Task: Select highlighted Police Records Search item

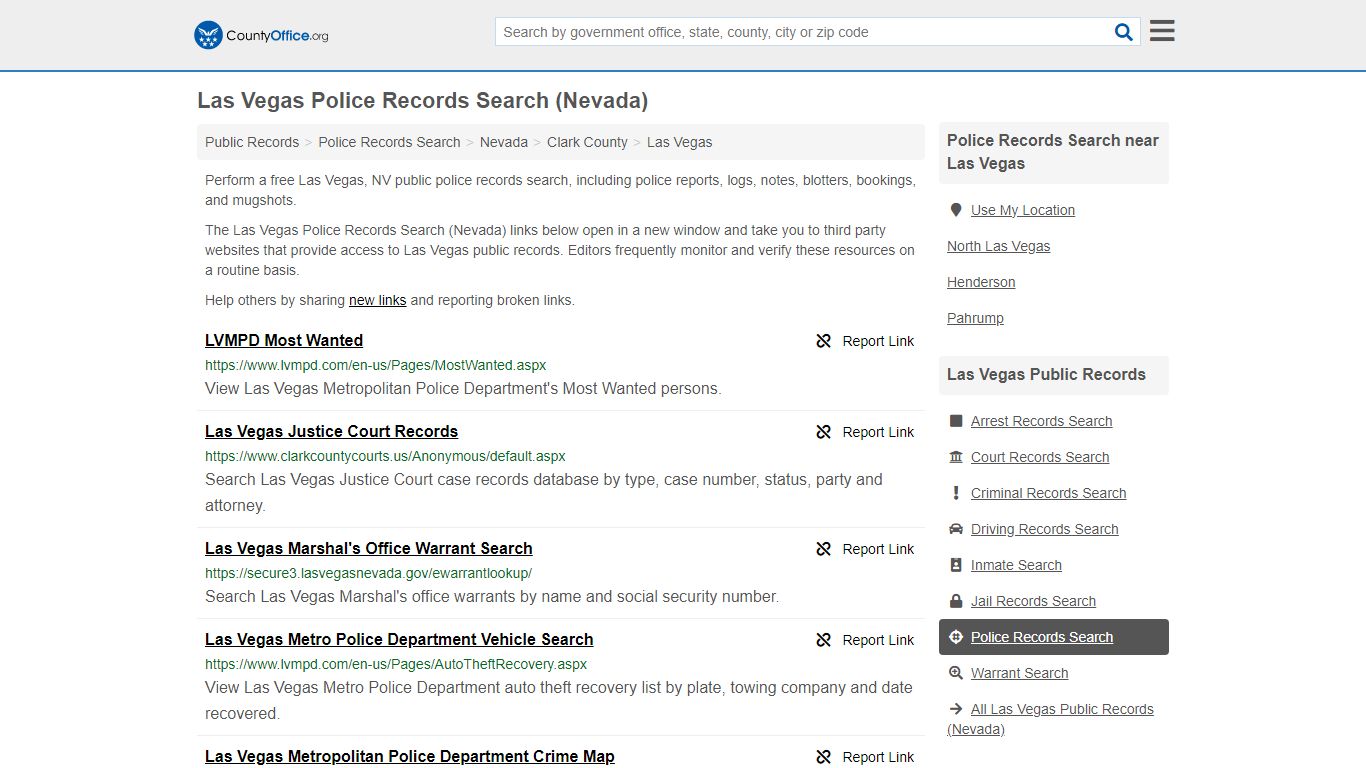Action: point(1054,637)
